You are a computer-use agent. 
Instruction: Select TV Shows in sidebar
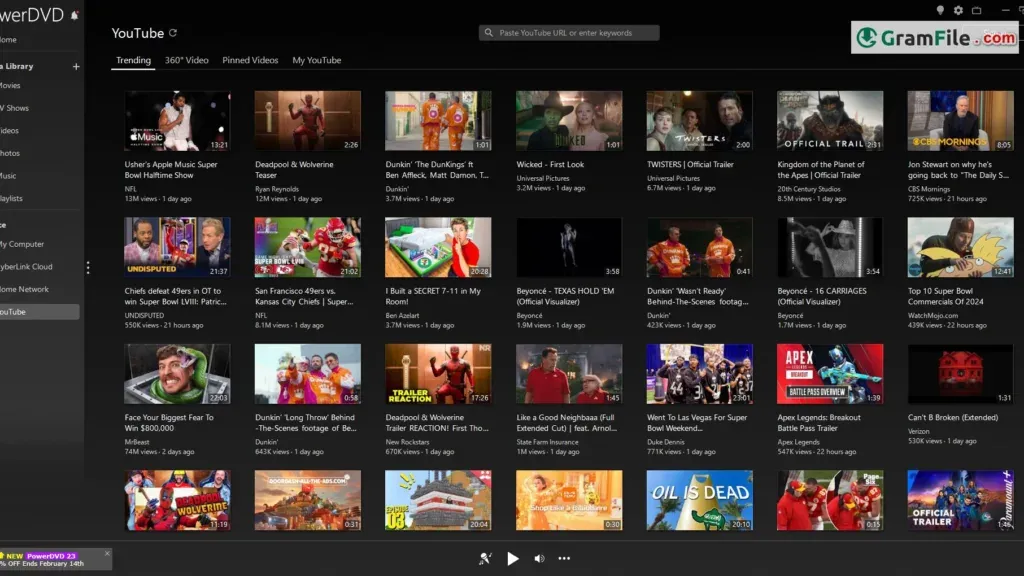14,108
